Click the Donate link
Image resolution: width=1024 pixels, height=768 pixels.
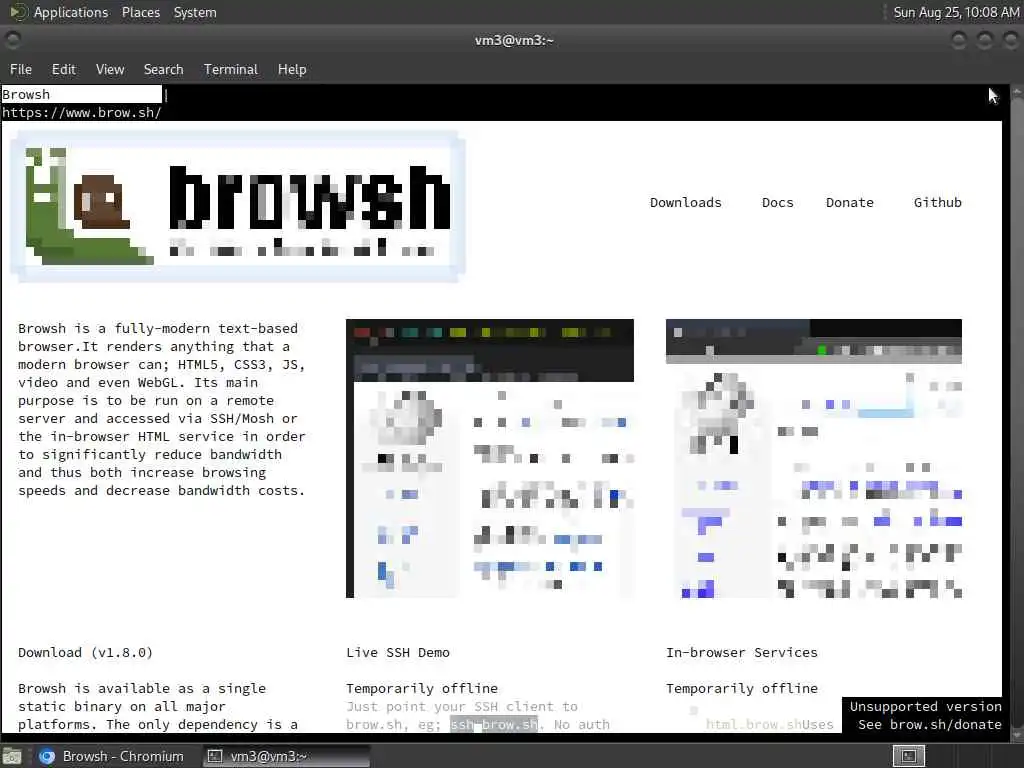tap(850, 202)
